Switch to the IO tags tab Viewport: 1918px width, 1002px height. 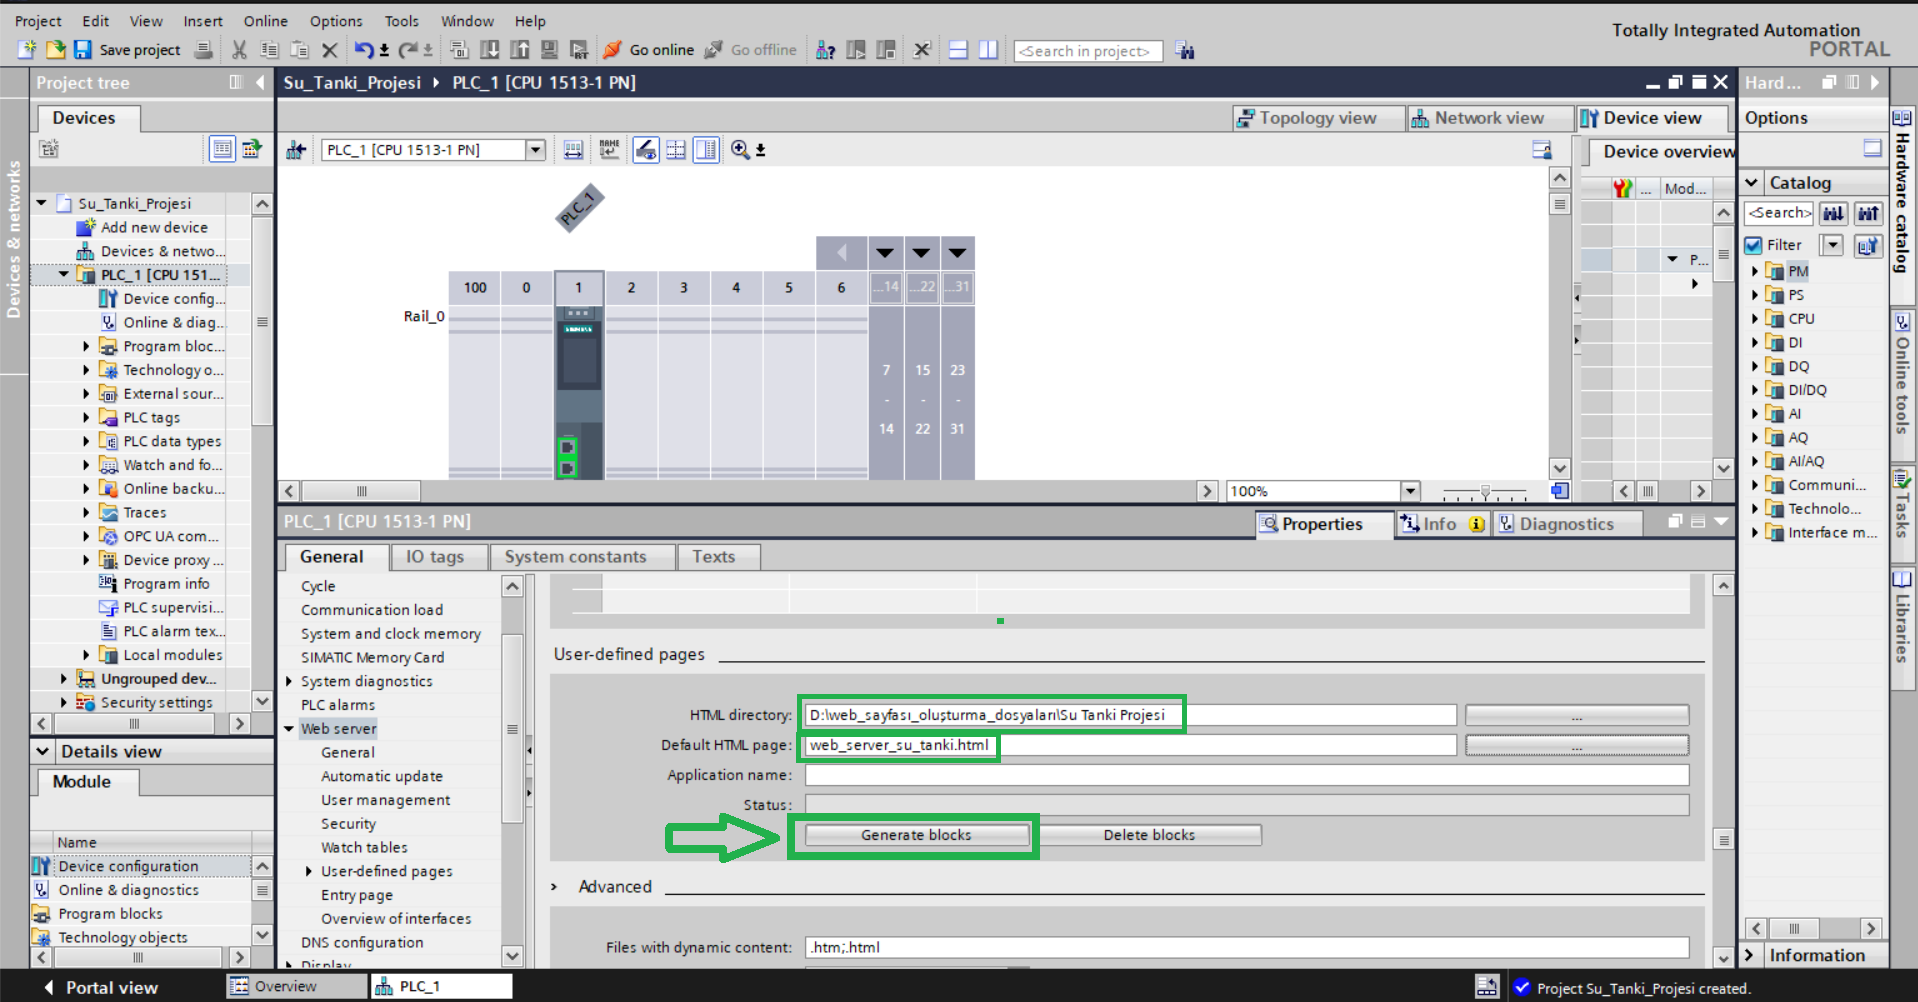434,557
